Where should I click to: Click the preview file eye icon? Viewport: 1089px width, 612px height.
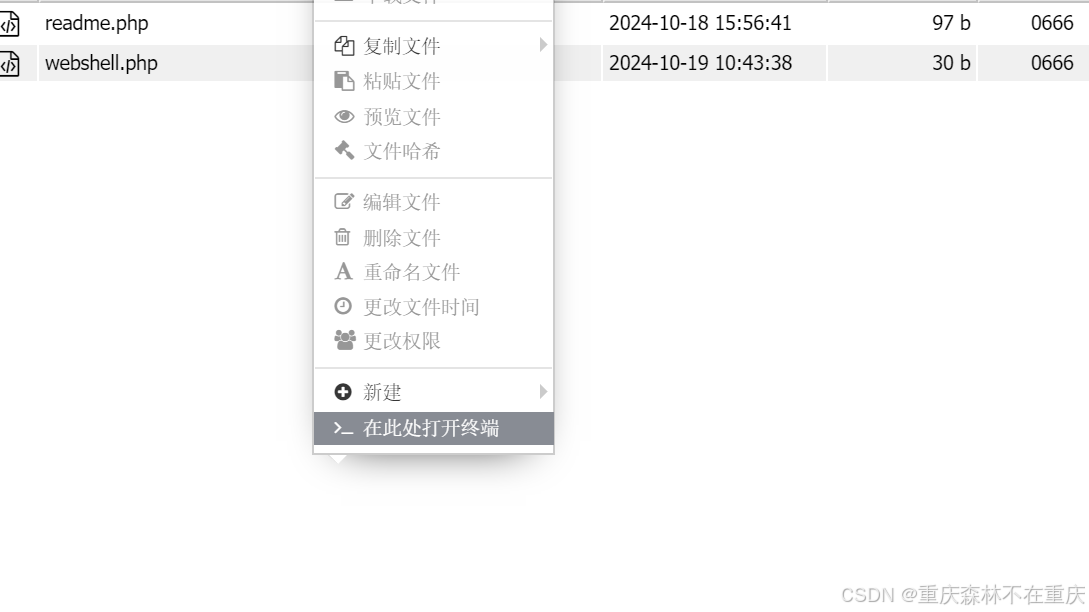coord(344,116)
